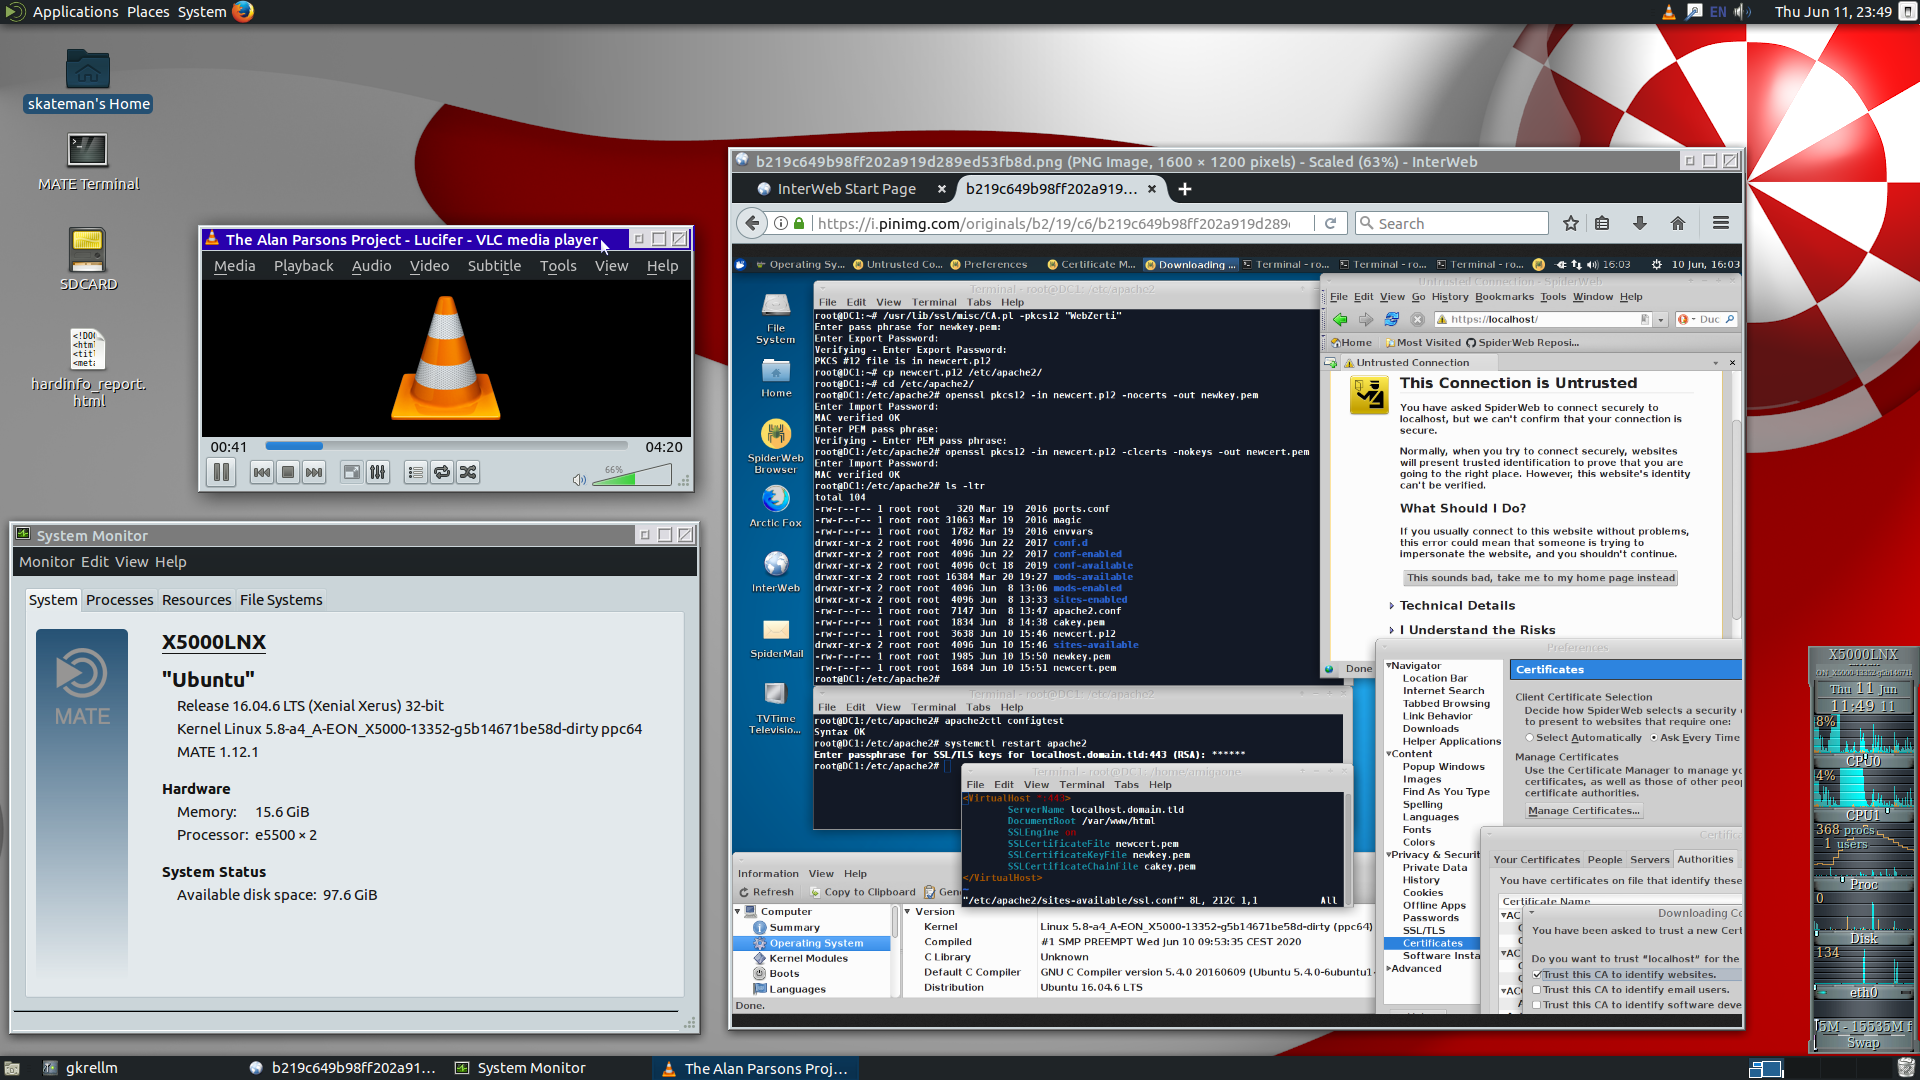Close the InterWeb Start Page tab
This screenshot has width=1920, height=1080.
point(942,189)
